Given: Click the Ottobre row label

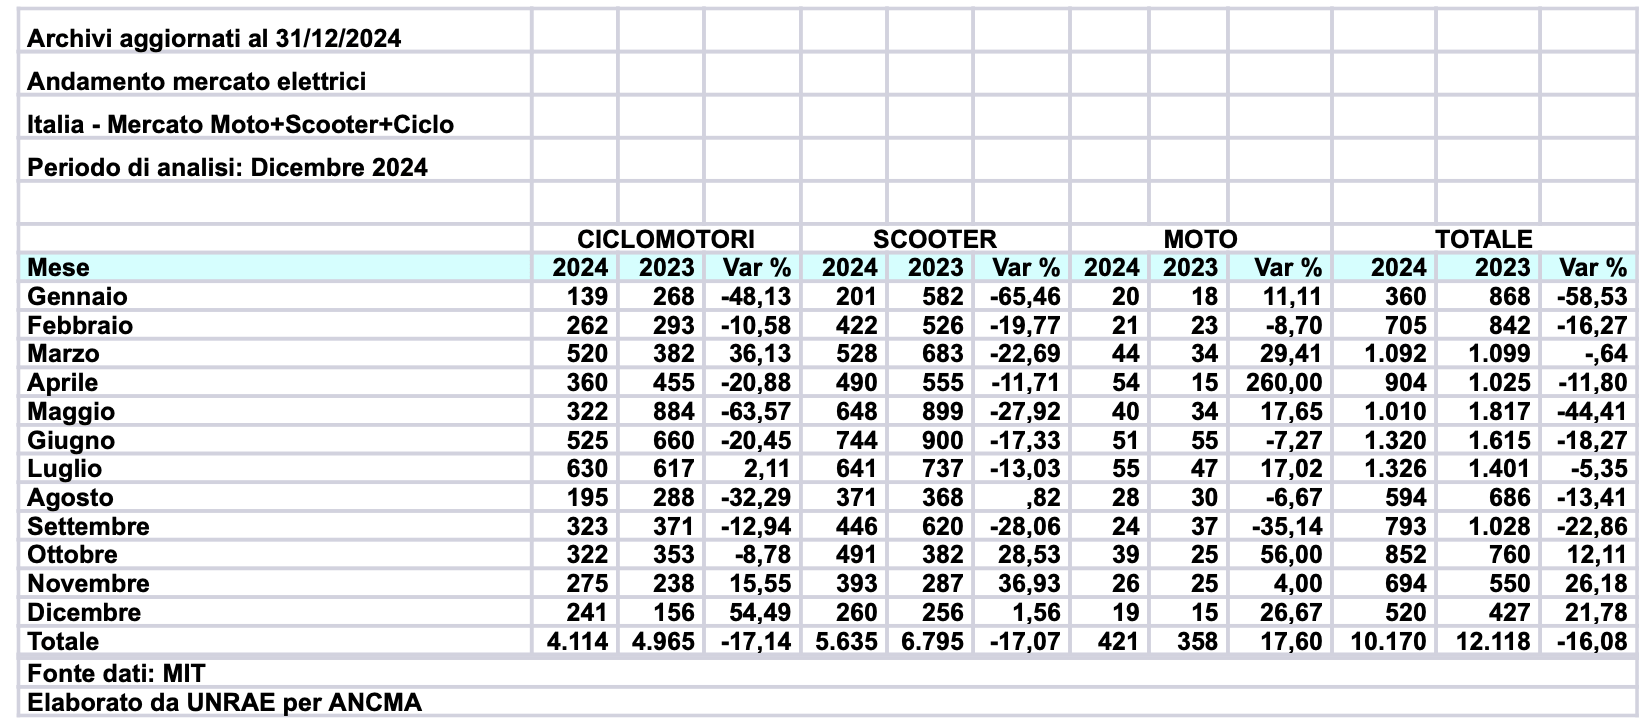Looking at the screenshot, I should [x=72, y=555].
